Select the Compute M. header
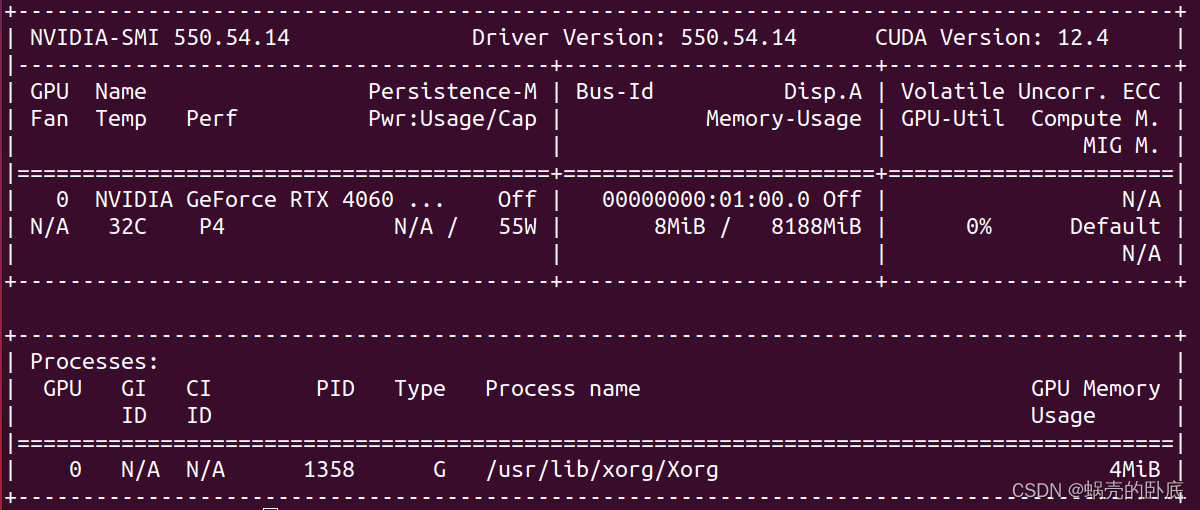 click(1096, 119)
